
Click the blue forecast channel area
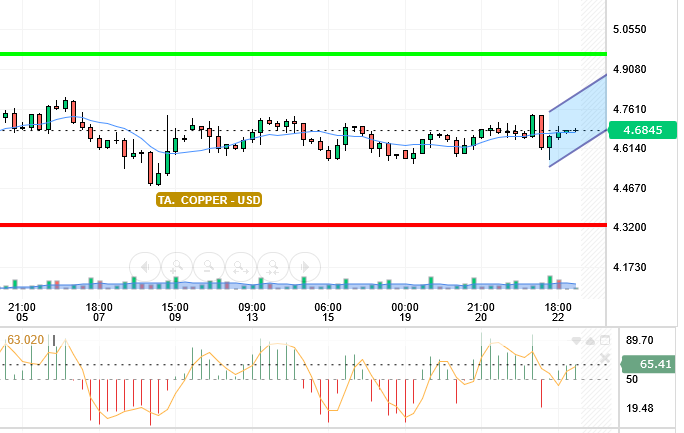click(x=580, y=123)
